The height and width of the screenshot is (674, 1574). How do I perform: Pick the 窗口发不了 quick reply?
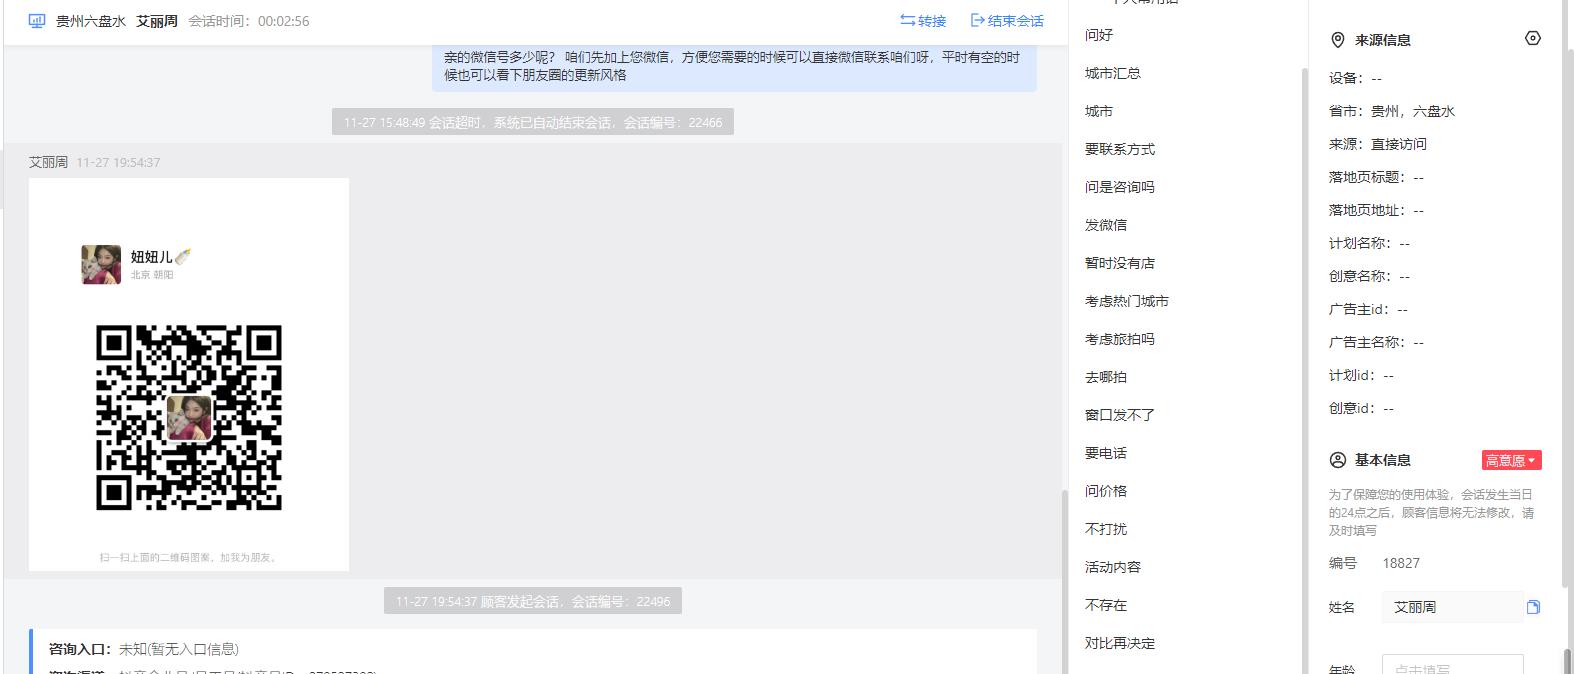point(1120,415)
